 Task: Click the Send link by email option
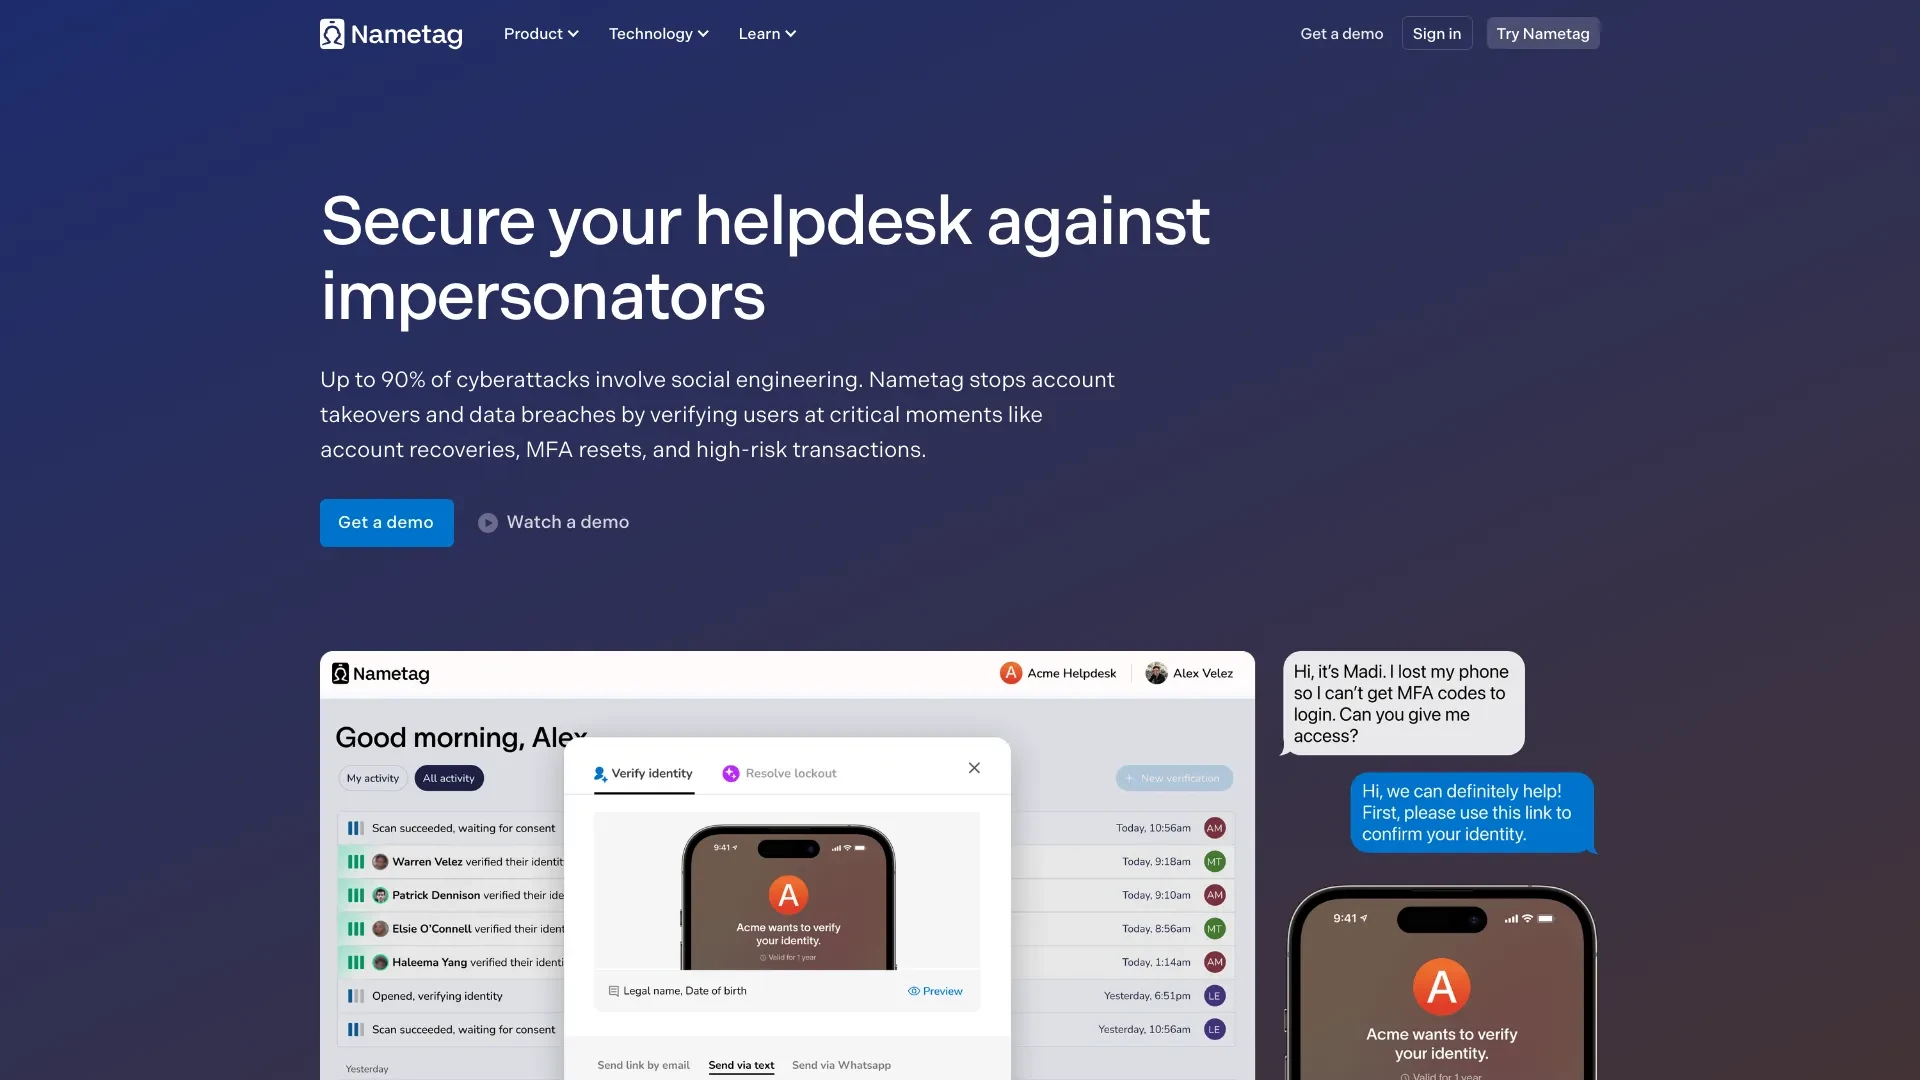642,1064
